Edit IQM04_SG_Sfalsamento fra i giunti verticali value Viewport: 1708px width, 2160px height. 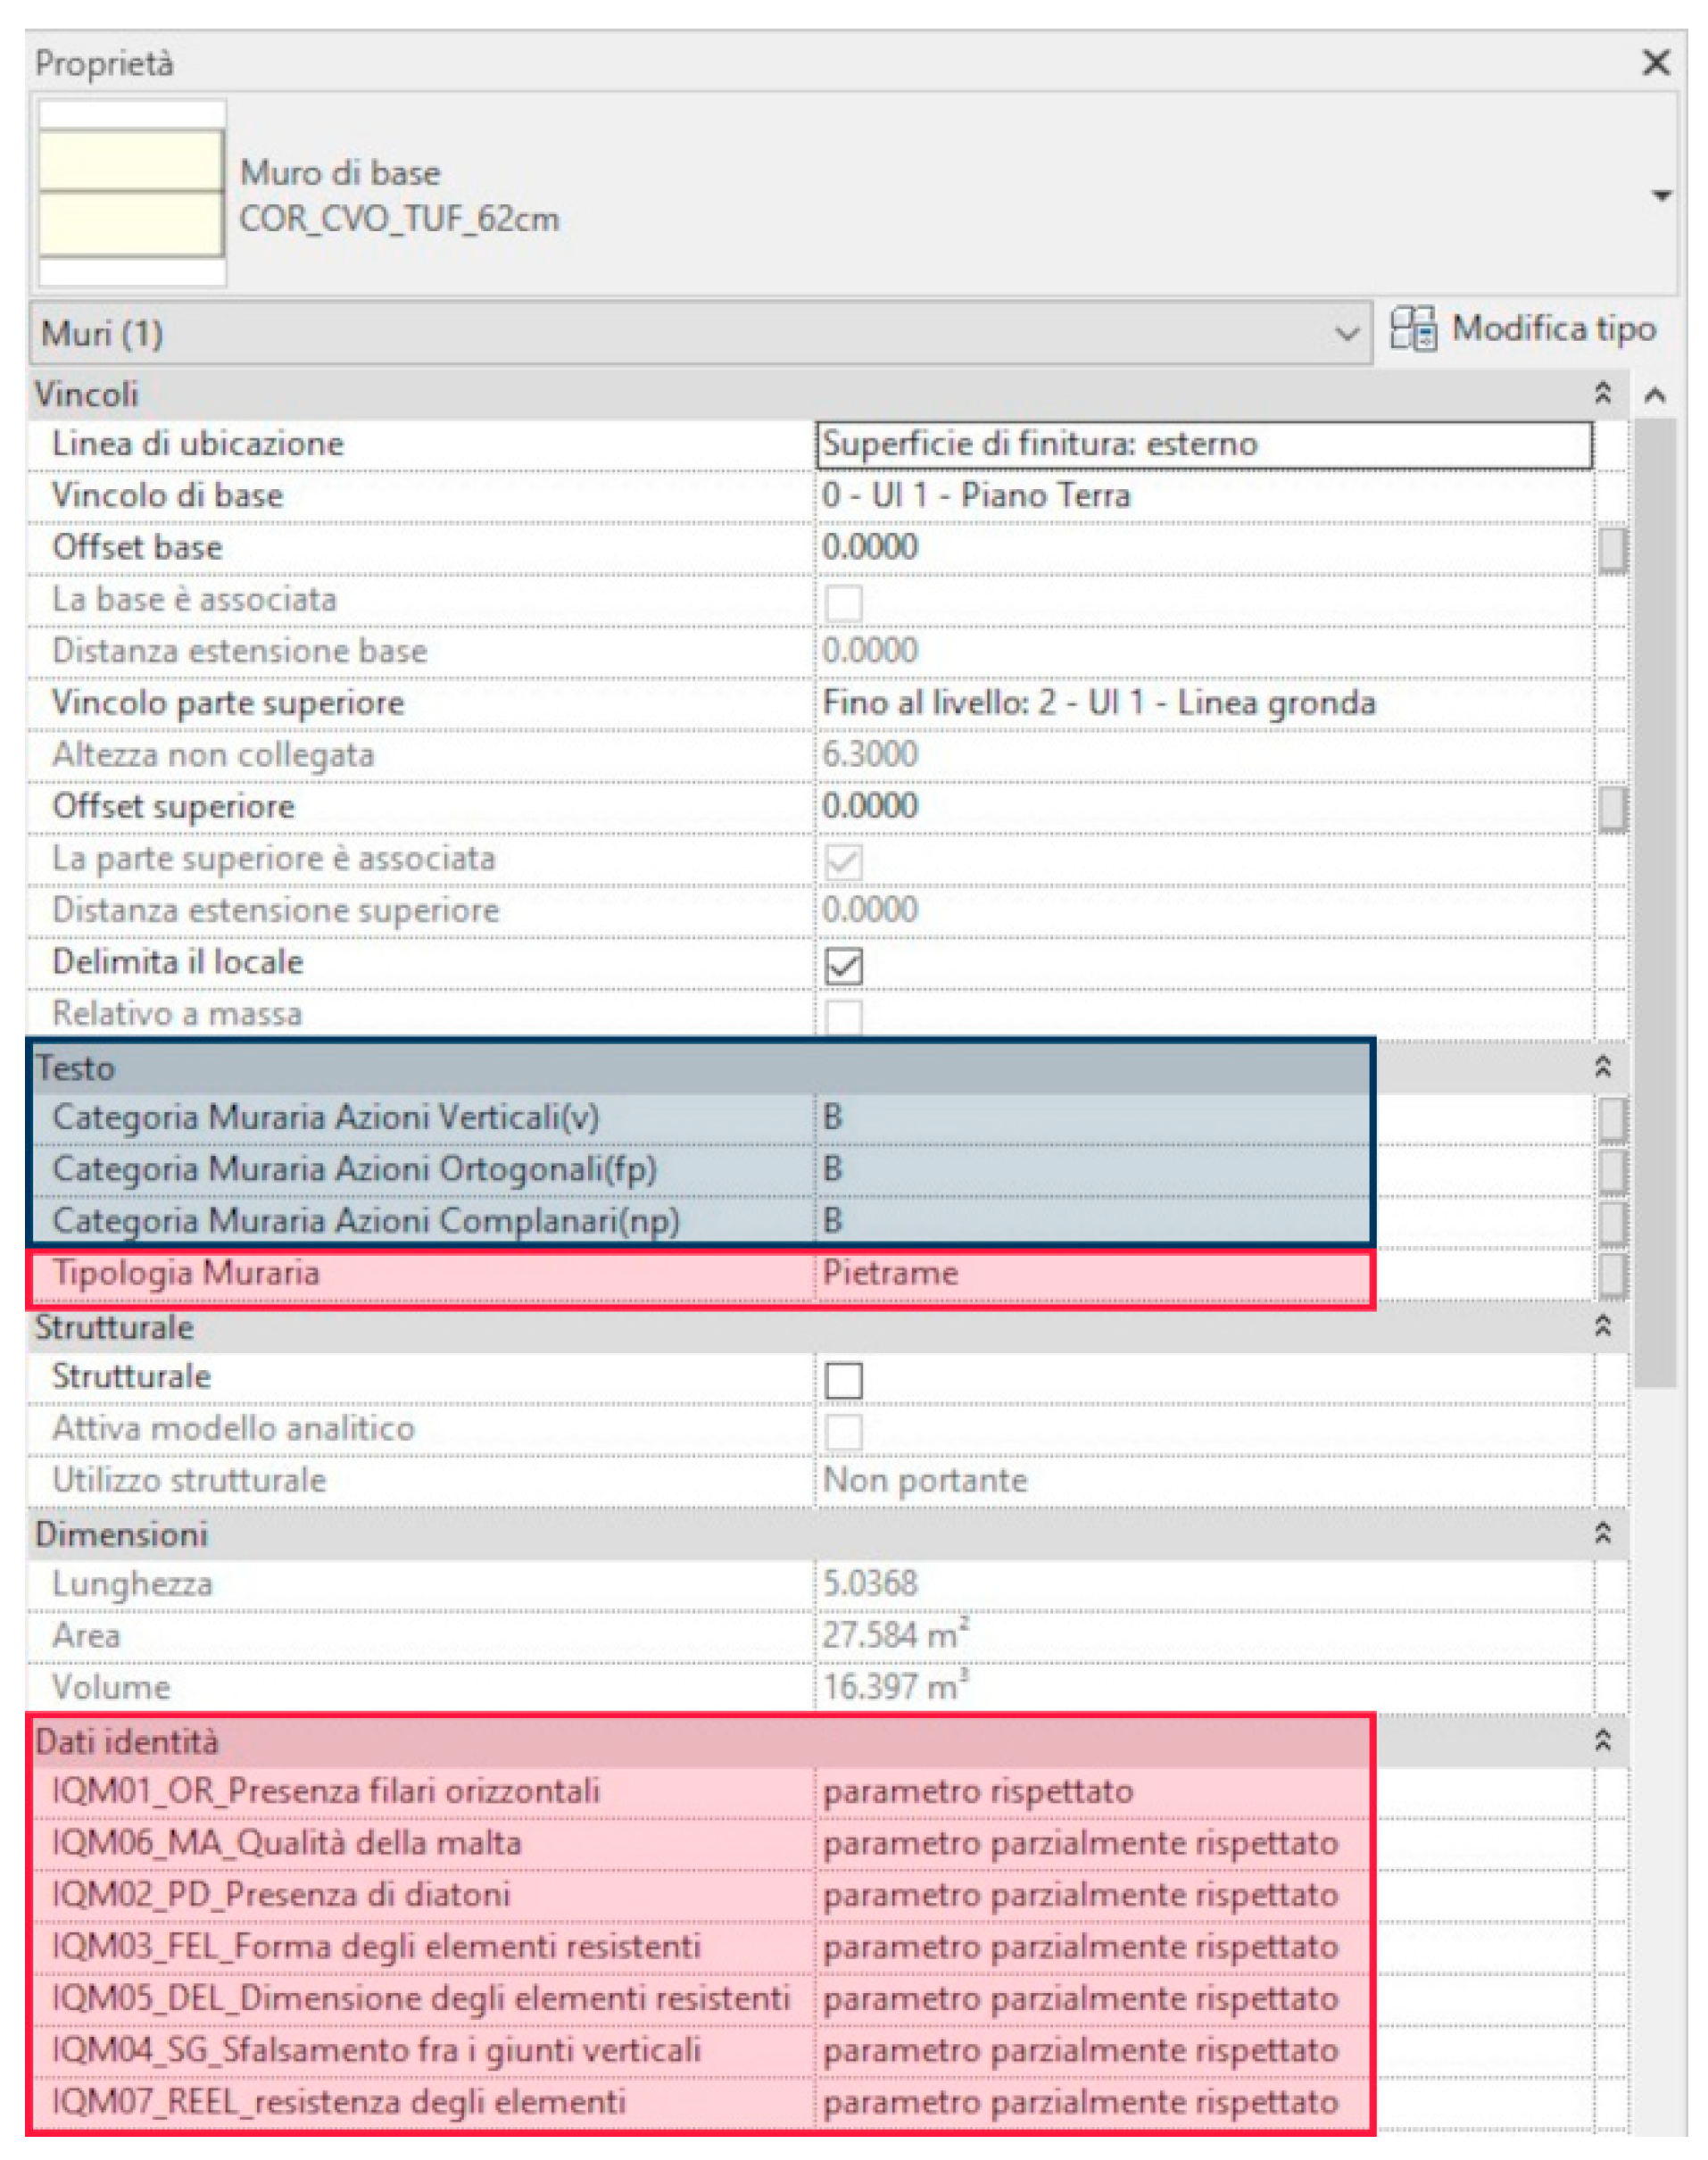pyautogui.click(x=1205, y=2050)
